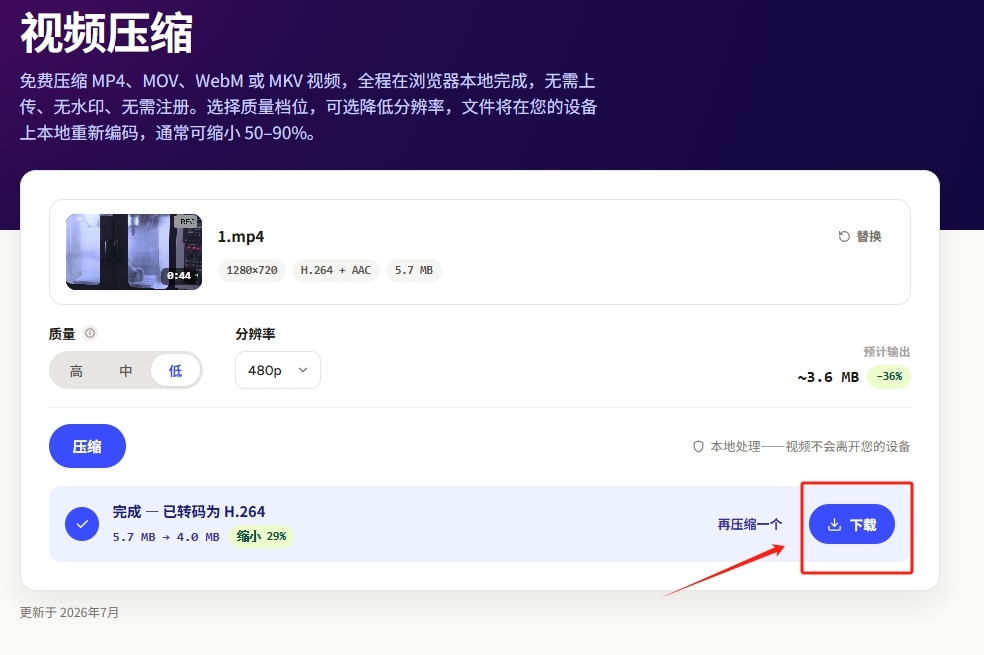This screenshot has height=655, width=984.
Task: Click the 更新于 2026年7月 text
Action: point(69,612)
